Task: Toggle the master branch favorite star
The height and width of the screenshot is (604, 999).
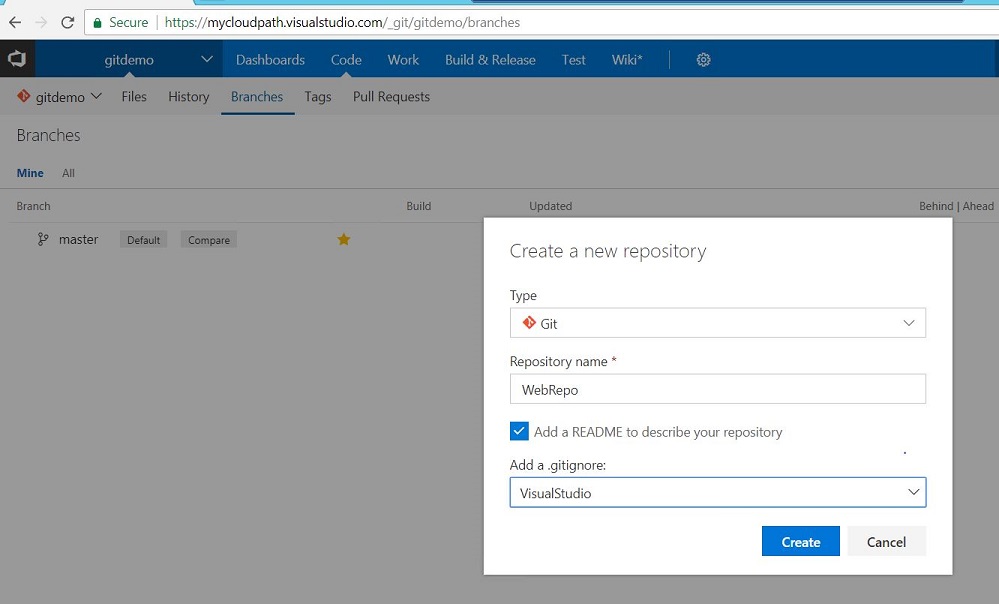Action: [343, 240]
